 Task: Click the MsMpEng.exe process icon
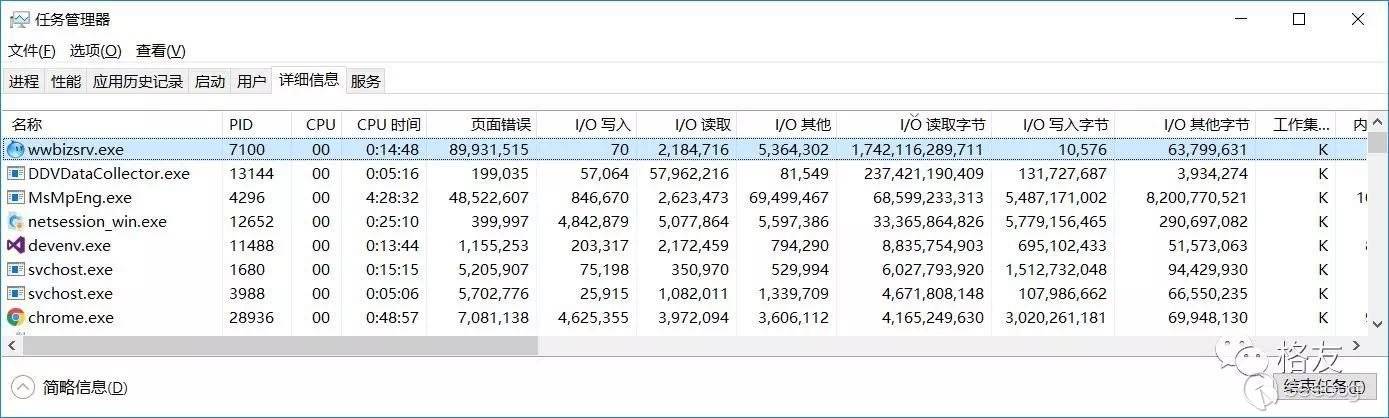click(15, 198)
